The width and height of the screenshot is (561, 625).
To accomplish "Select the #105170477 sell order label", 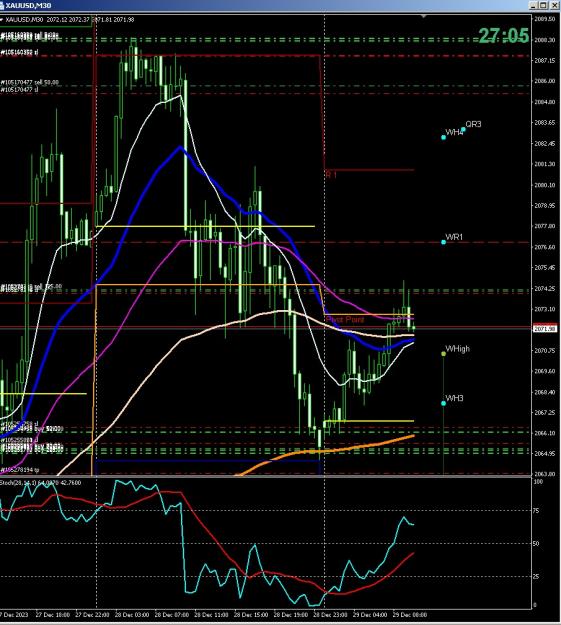I will pos(30,83).
